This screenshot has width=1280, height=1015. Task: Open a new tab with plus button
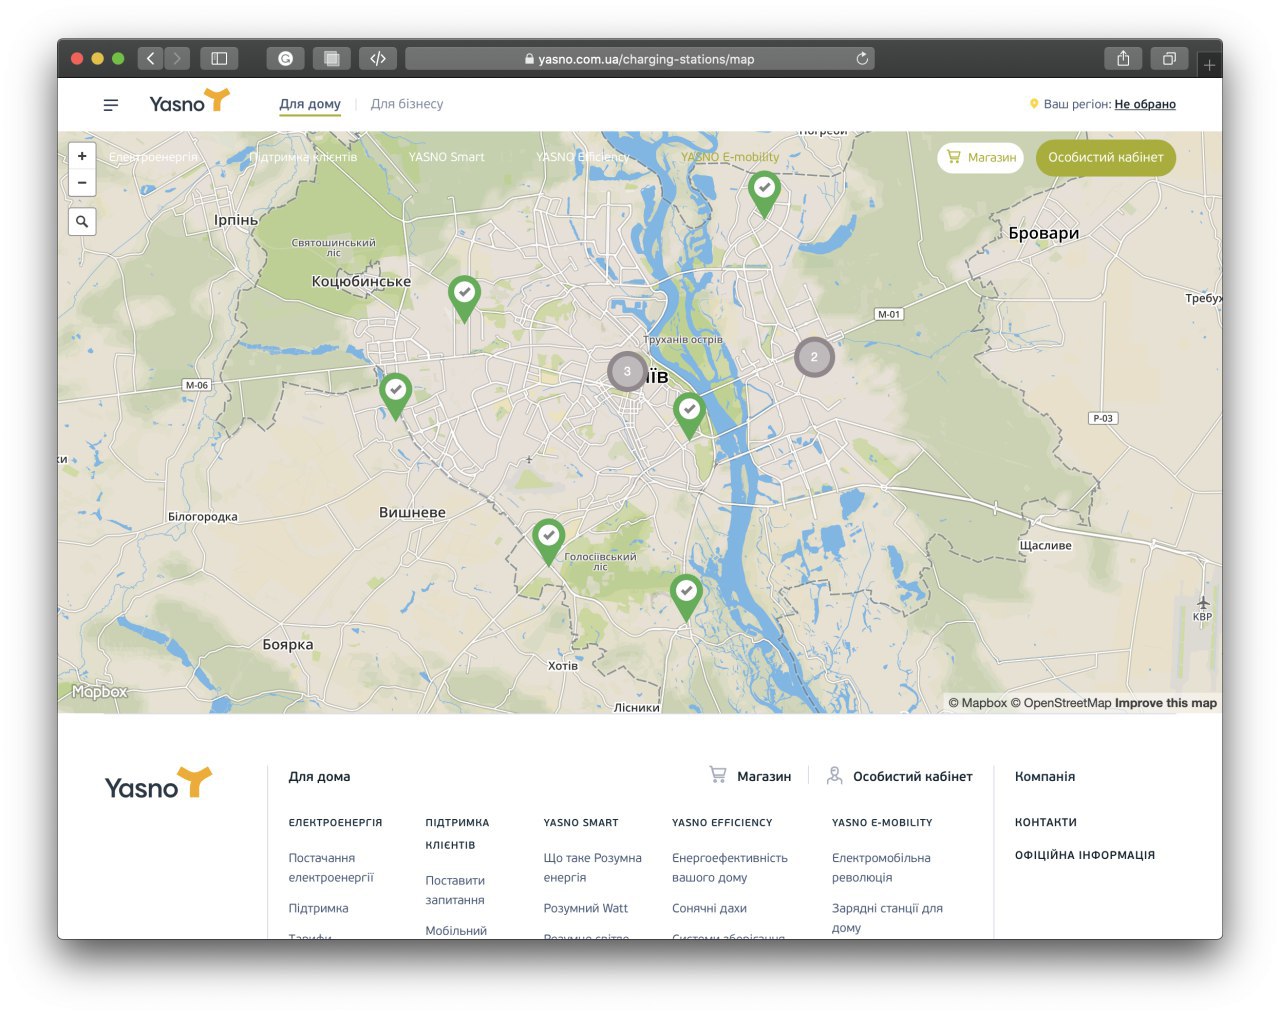coord(1209,65)
